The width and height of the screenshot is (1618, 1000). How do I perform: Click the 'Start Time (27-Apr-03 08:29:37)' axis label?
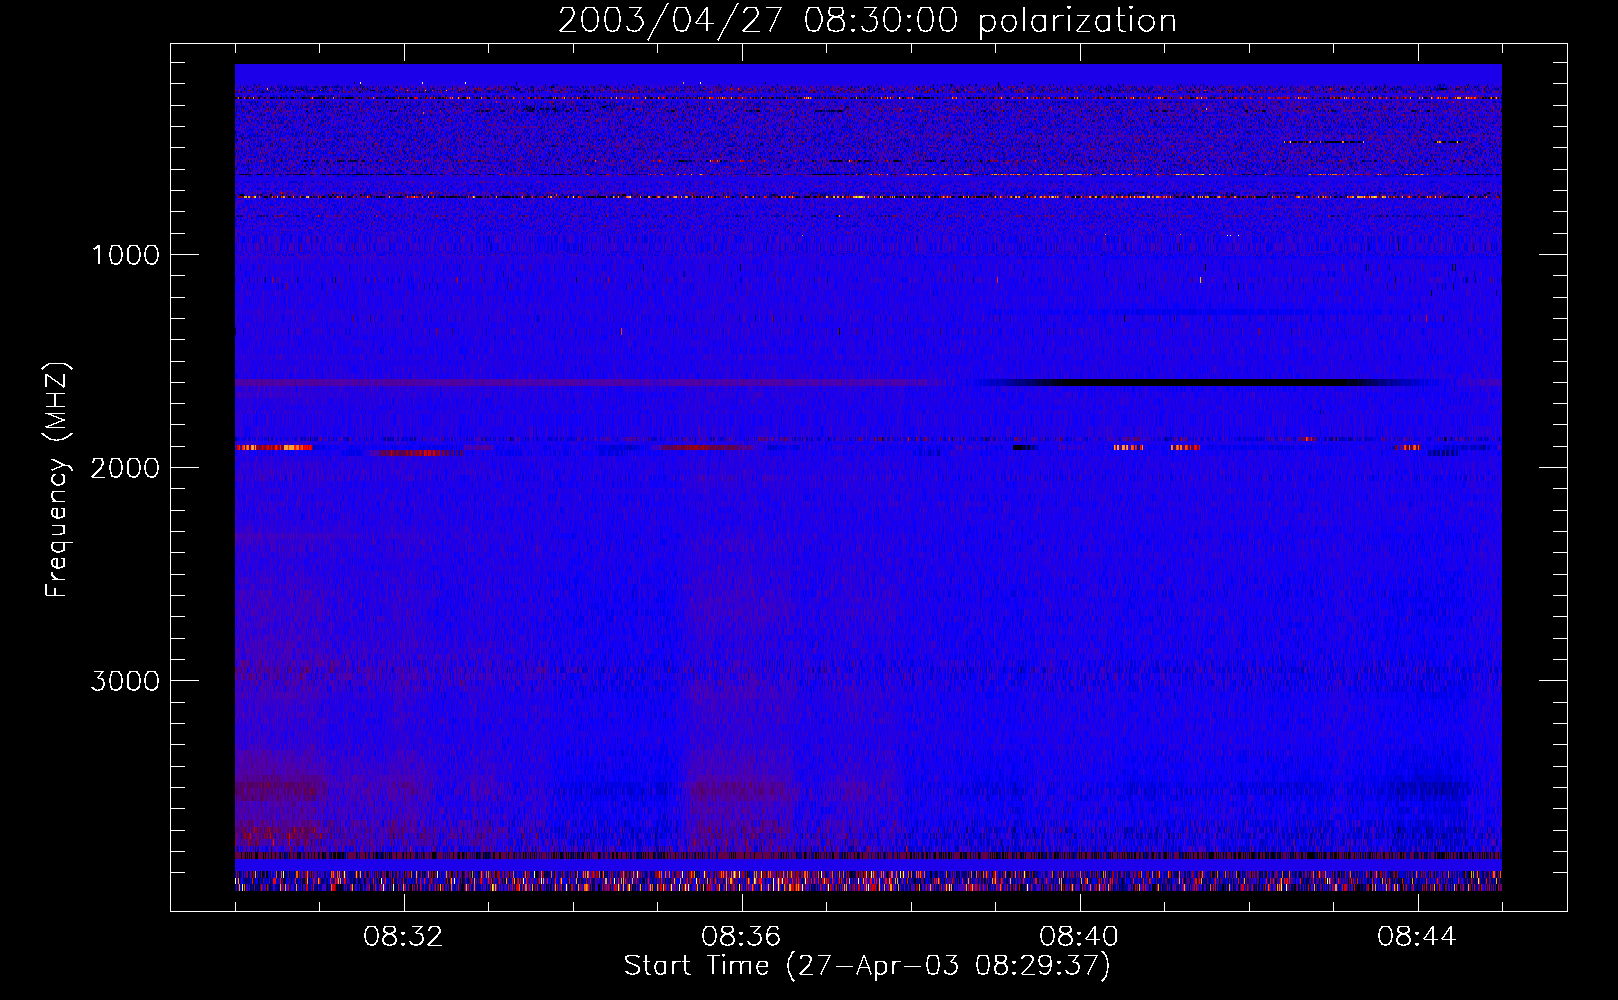tap(867, 966)
